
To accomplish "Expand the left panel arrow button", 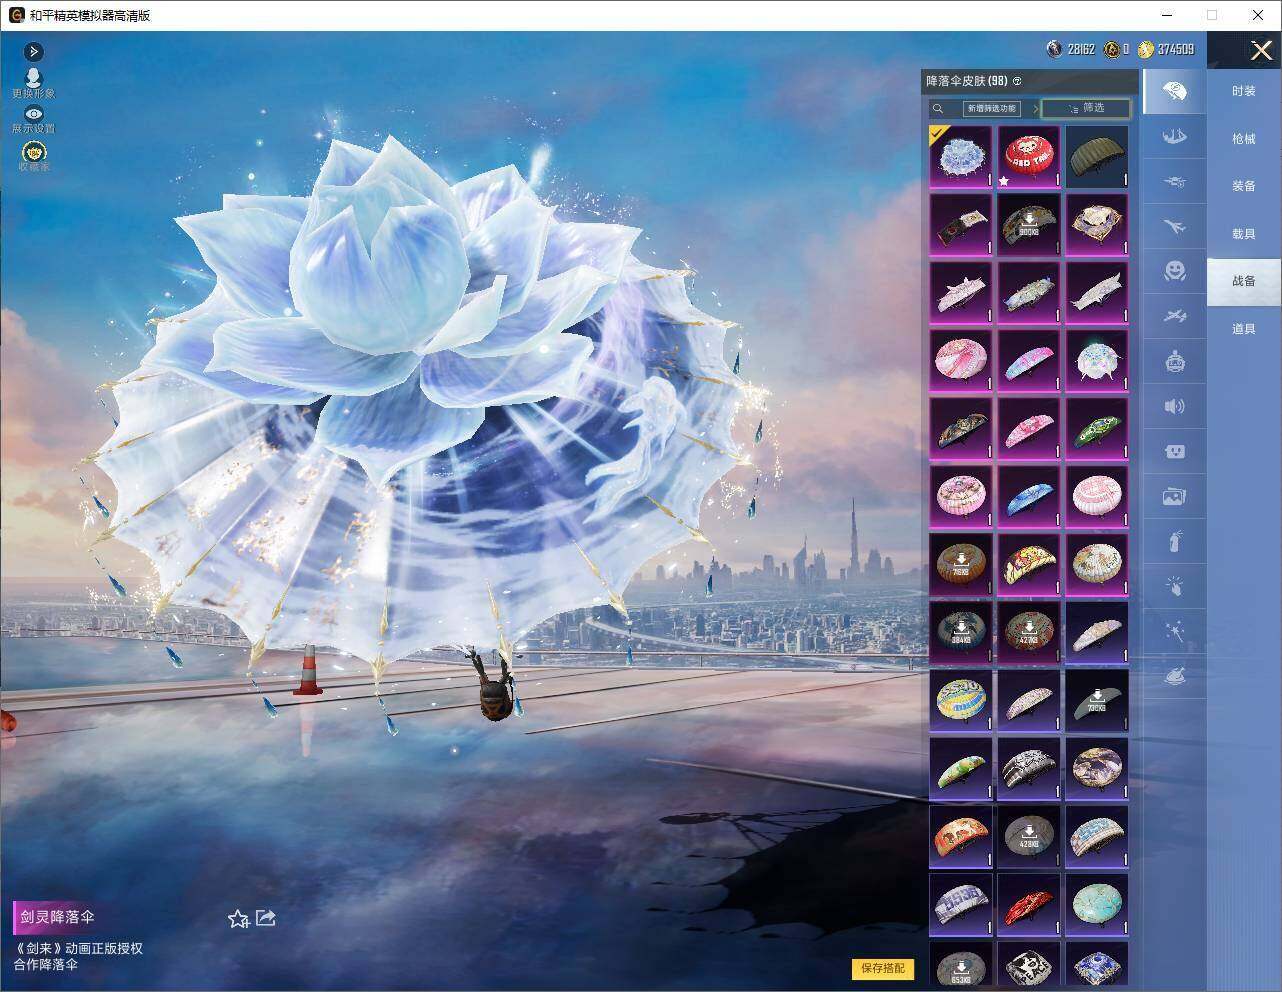I will tap(33, 51).
